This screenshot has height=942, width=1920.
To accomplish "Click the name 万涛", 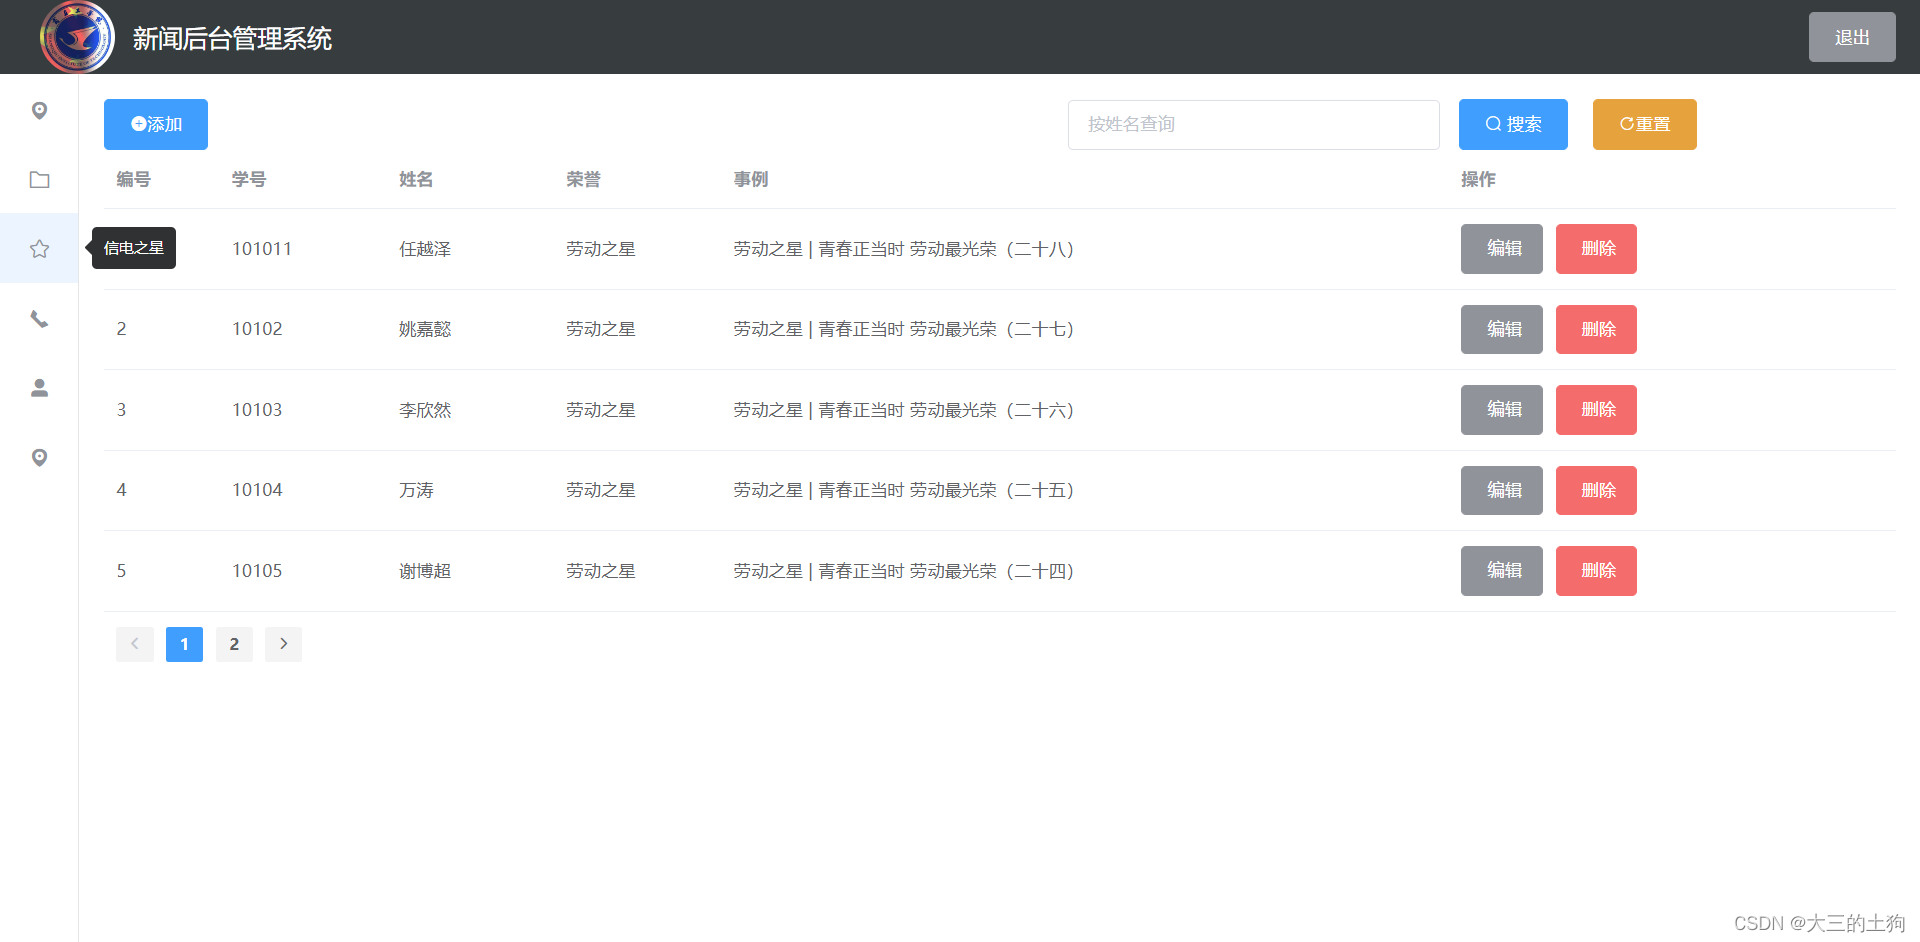I will tap(416, 490).
